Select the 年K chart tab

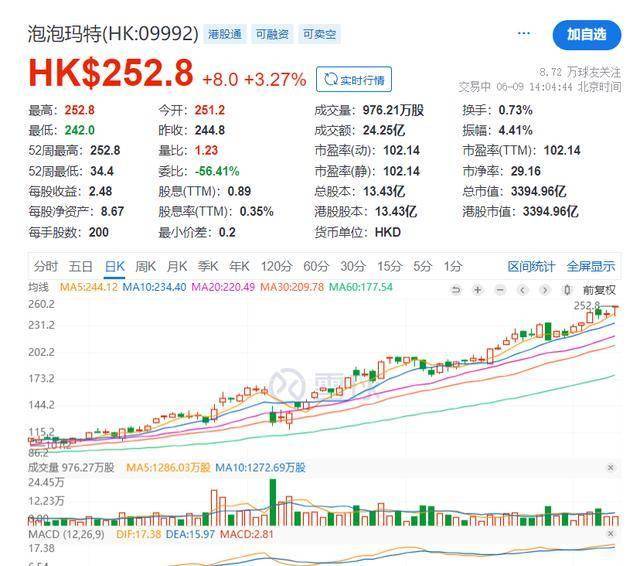(x=239, y=266)
